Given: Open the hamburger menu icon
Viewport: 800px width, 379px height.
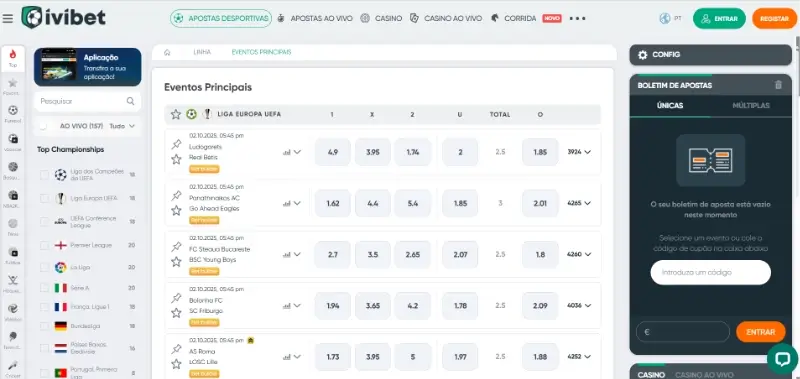Looking at the screenshot, I should click(7, 18).
